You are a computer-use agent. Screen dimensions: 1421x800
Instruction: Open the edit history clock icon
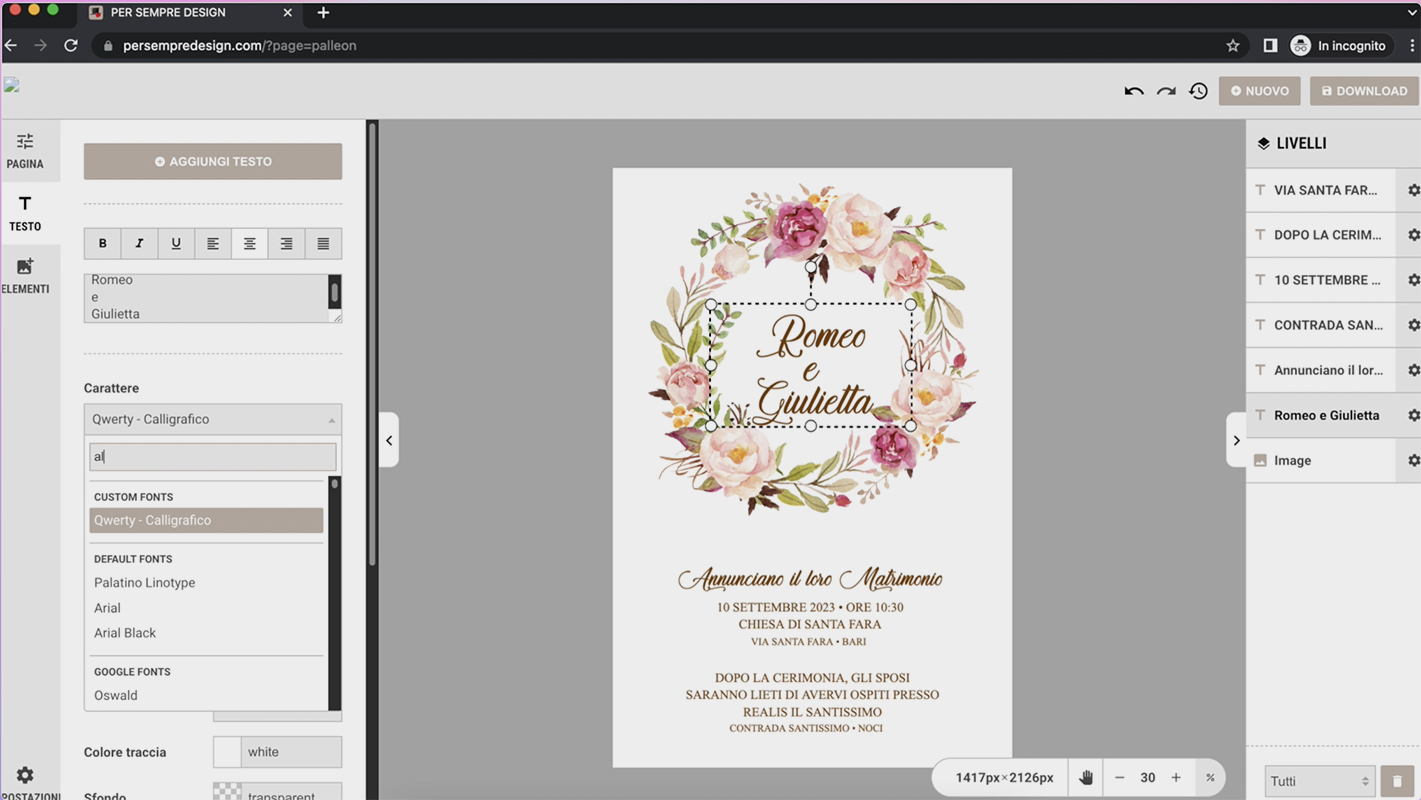point(1198,90)
